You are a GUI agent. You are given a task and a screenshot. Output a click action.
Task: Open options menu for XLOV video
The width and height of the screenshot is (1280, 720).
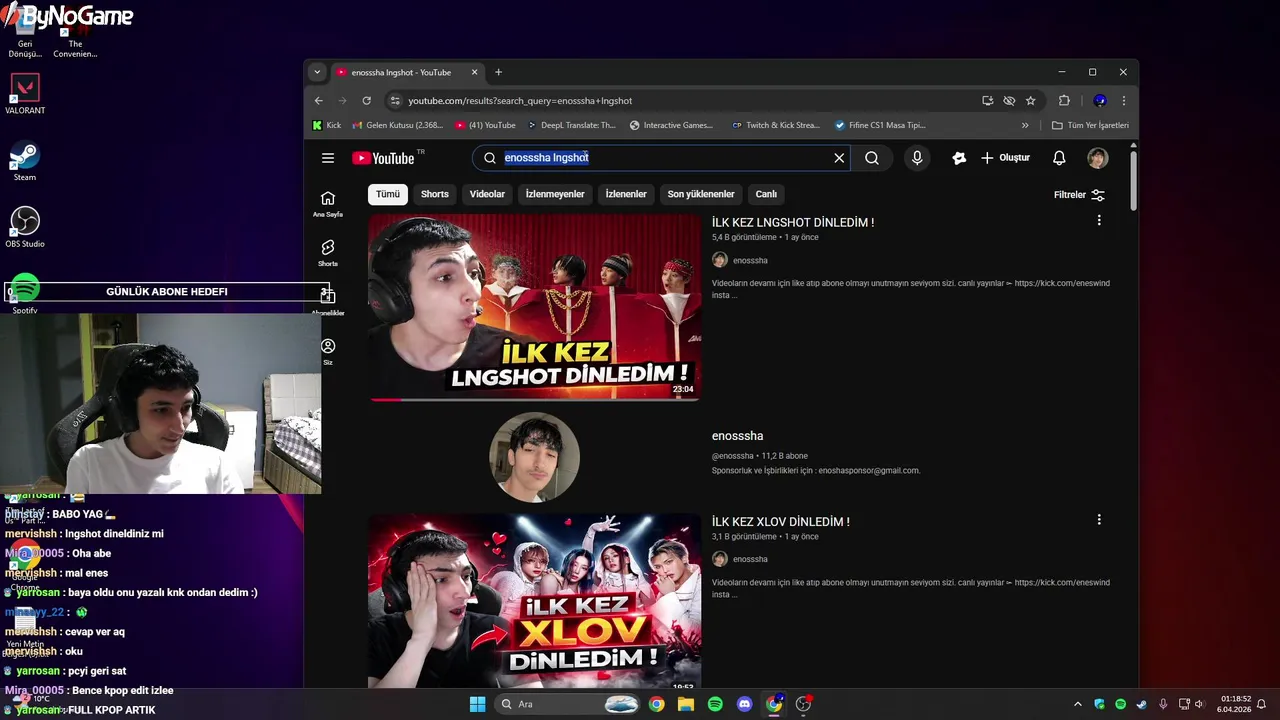[x=1099, y=520]
